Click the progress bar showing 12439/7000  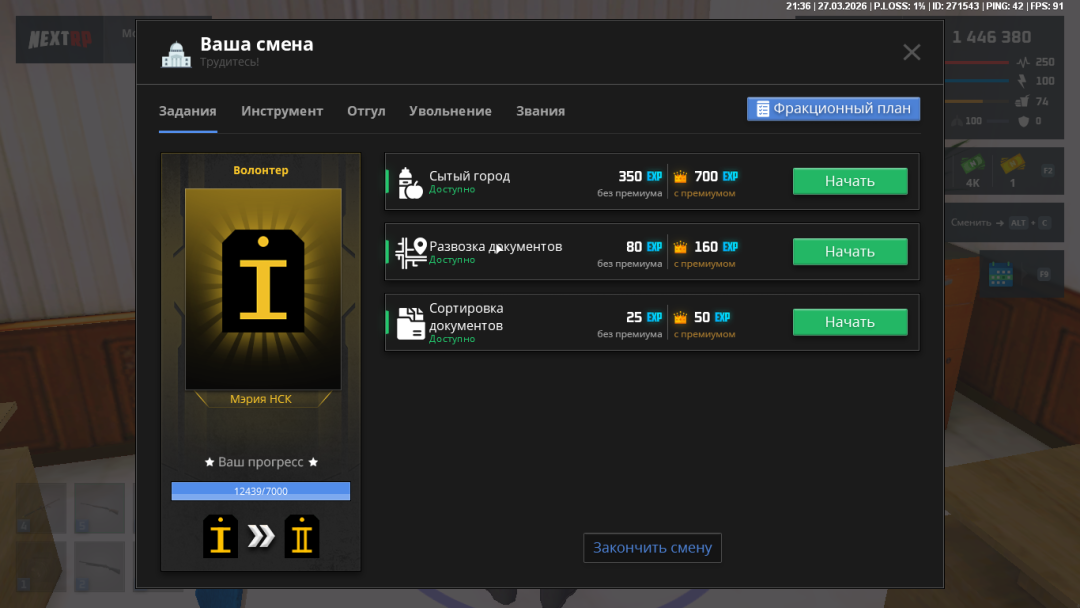pyautogui.click(x=261, y=491)
